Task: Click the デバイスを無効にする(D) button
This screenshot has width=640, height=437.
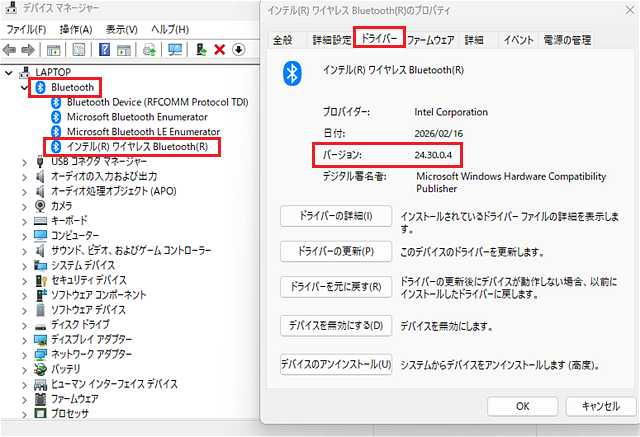Action: point(336,326)
